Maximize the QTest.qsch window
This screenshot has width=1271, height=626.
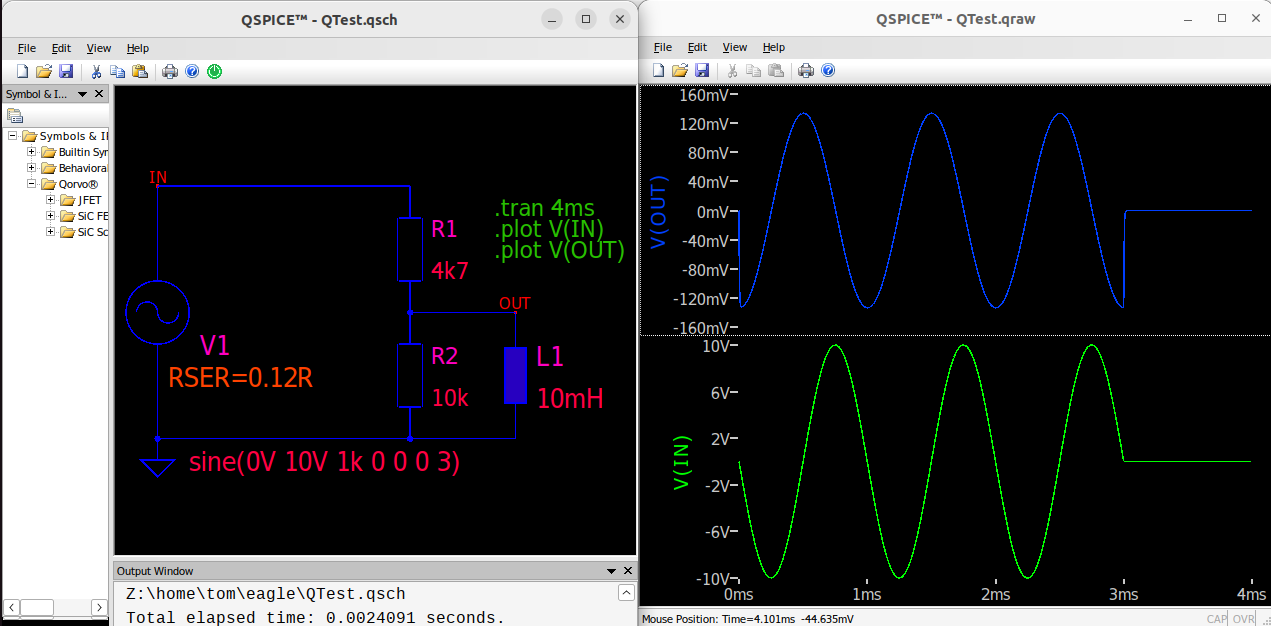coord(587,18)
